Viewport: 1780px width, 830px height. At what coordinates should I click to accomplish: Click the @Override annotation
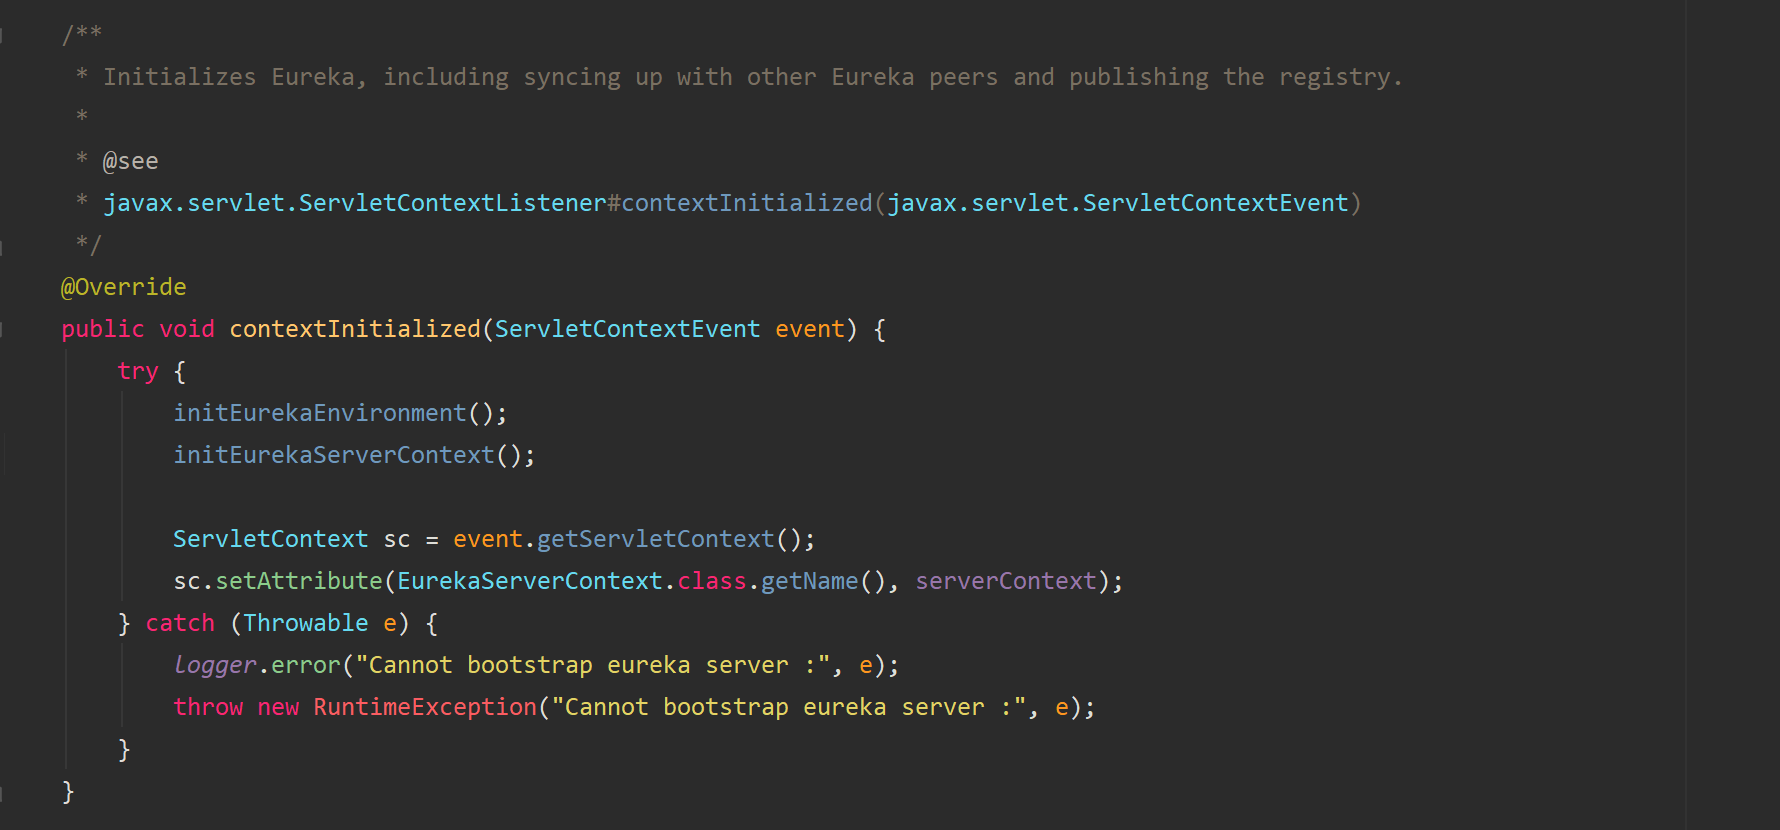pos(124,287)
